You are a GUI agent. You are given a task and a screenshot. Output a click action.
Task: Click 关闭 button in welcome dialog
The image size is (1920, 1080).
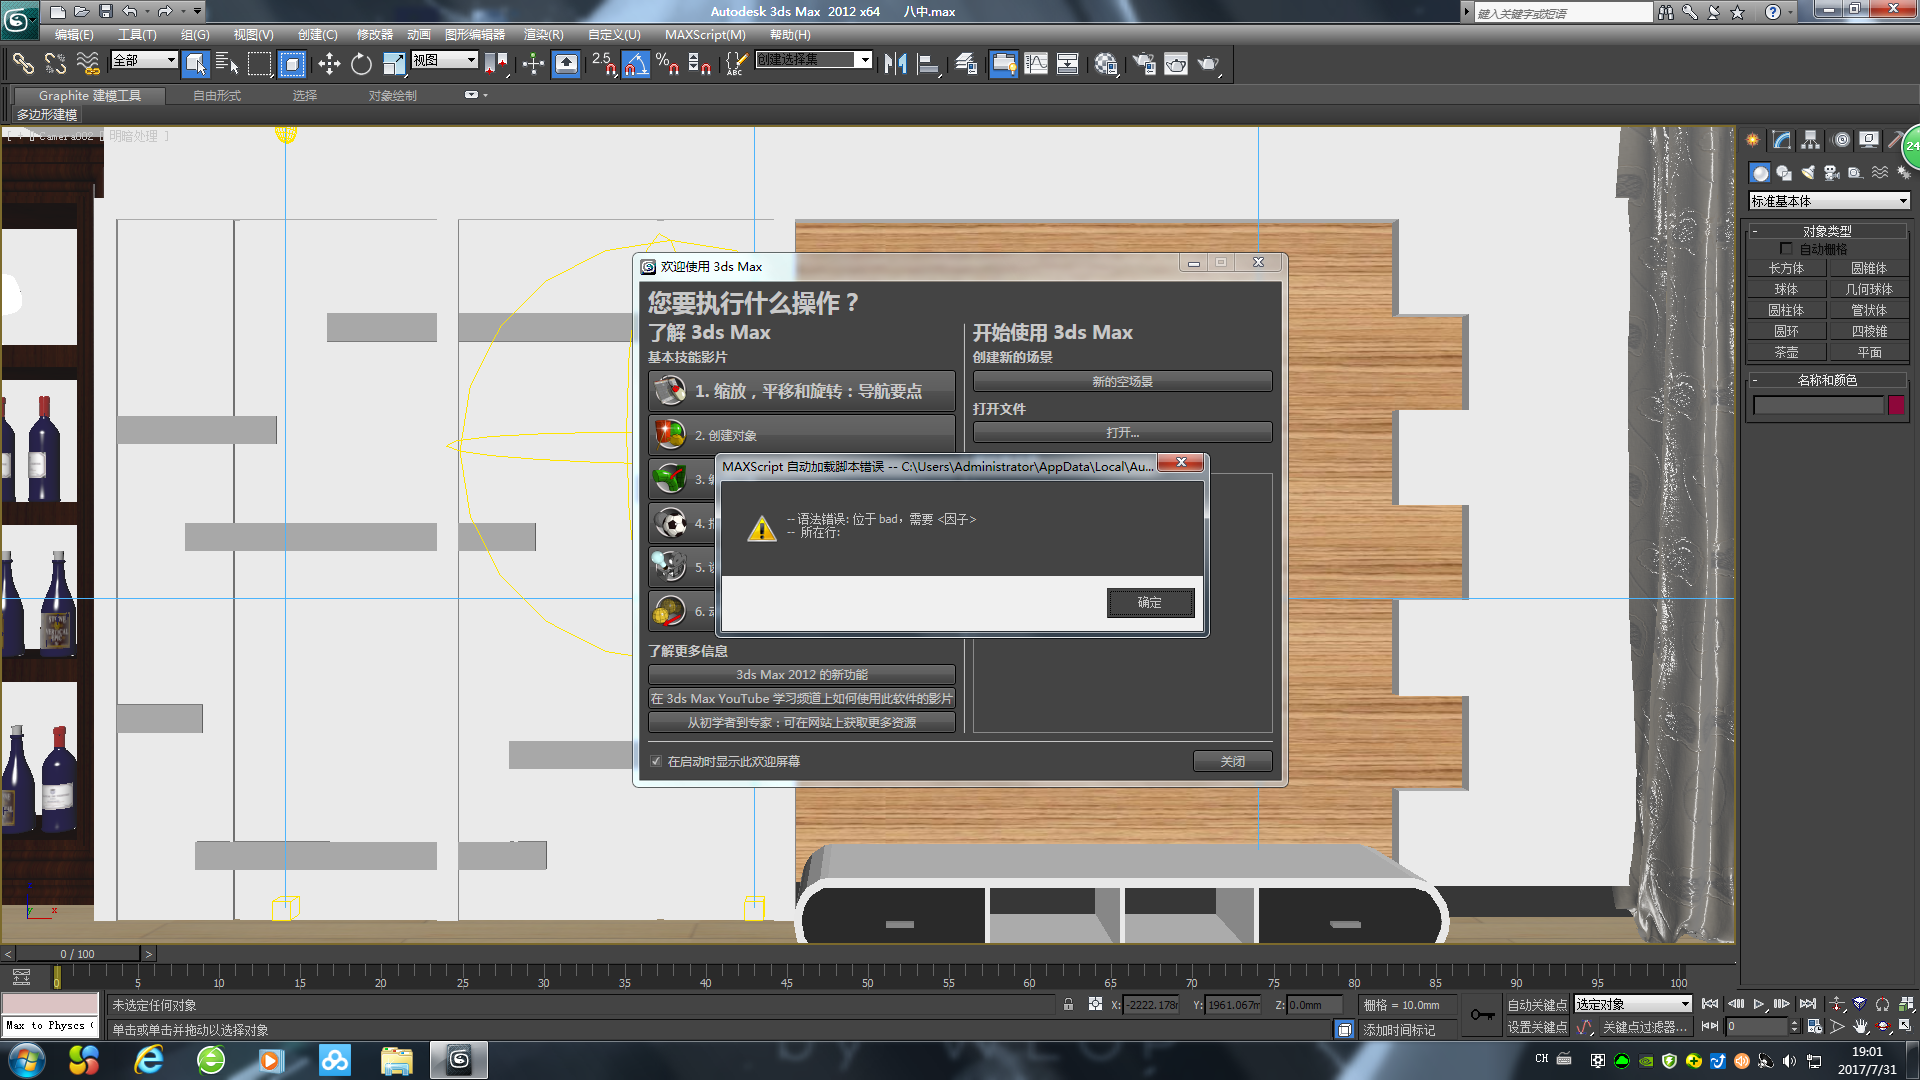[1232, 762]
